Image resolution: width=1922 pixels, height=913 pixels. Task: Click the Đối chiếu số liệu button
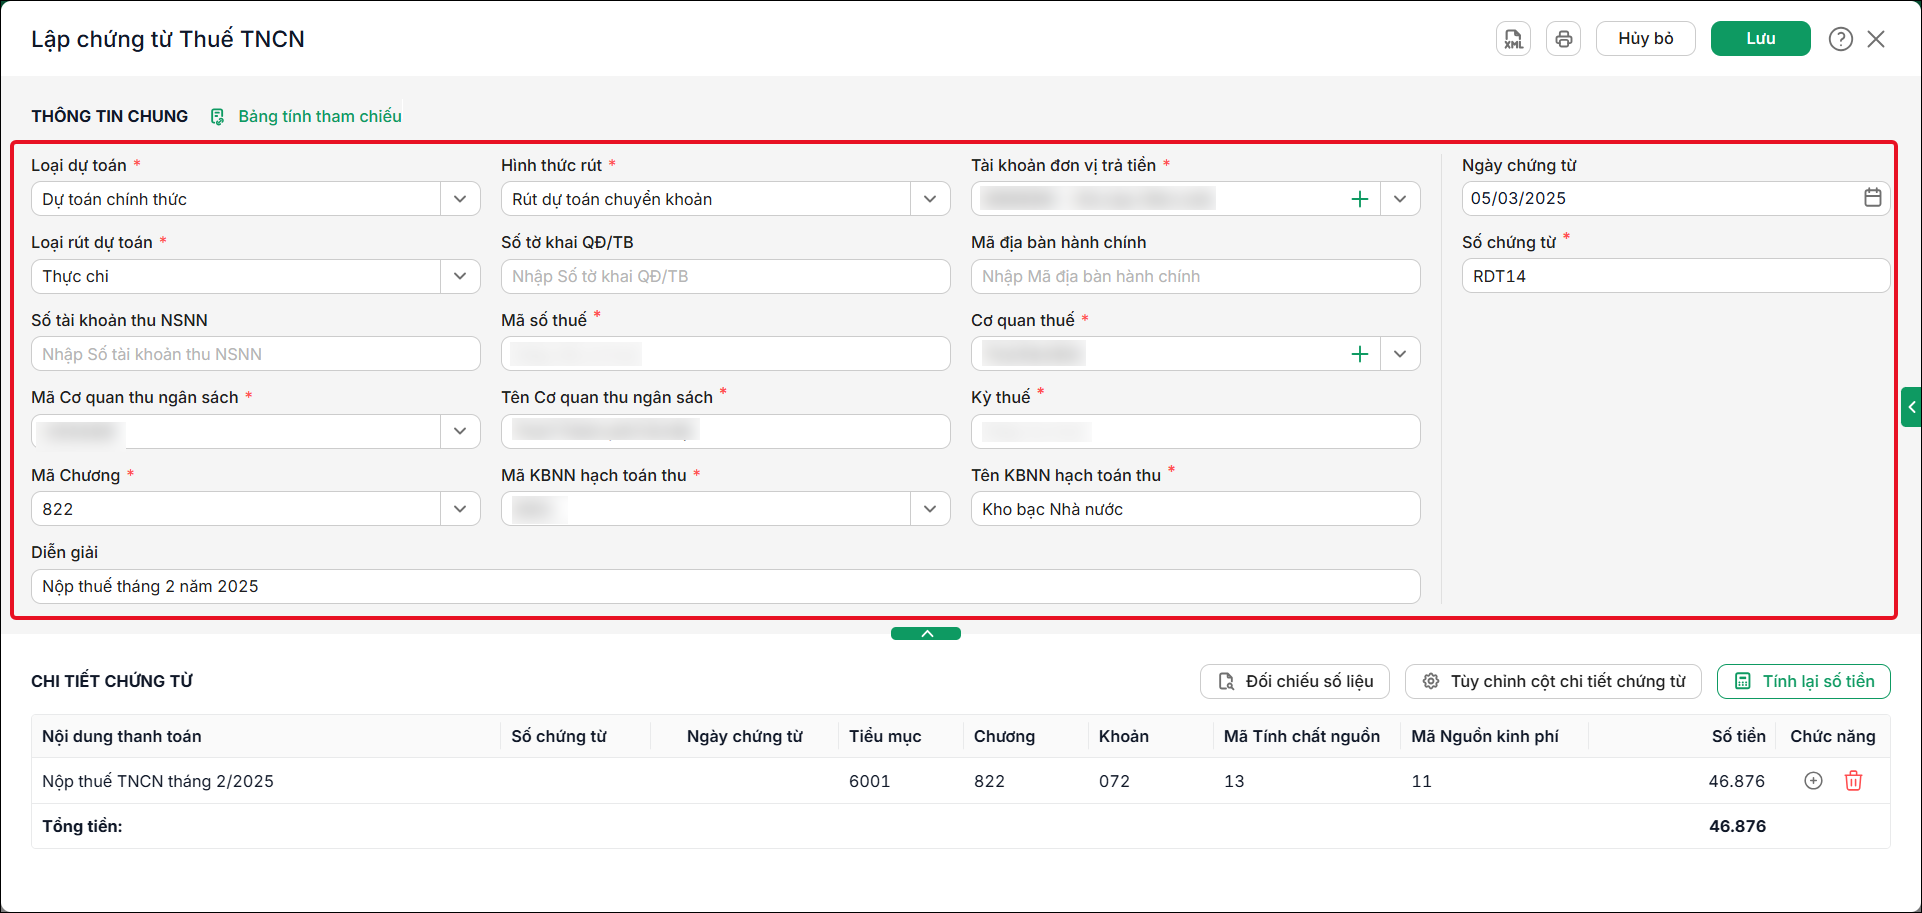1294,681
